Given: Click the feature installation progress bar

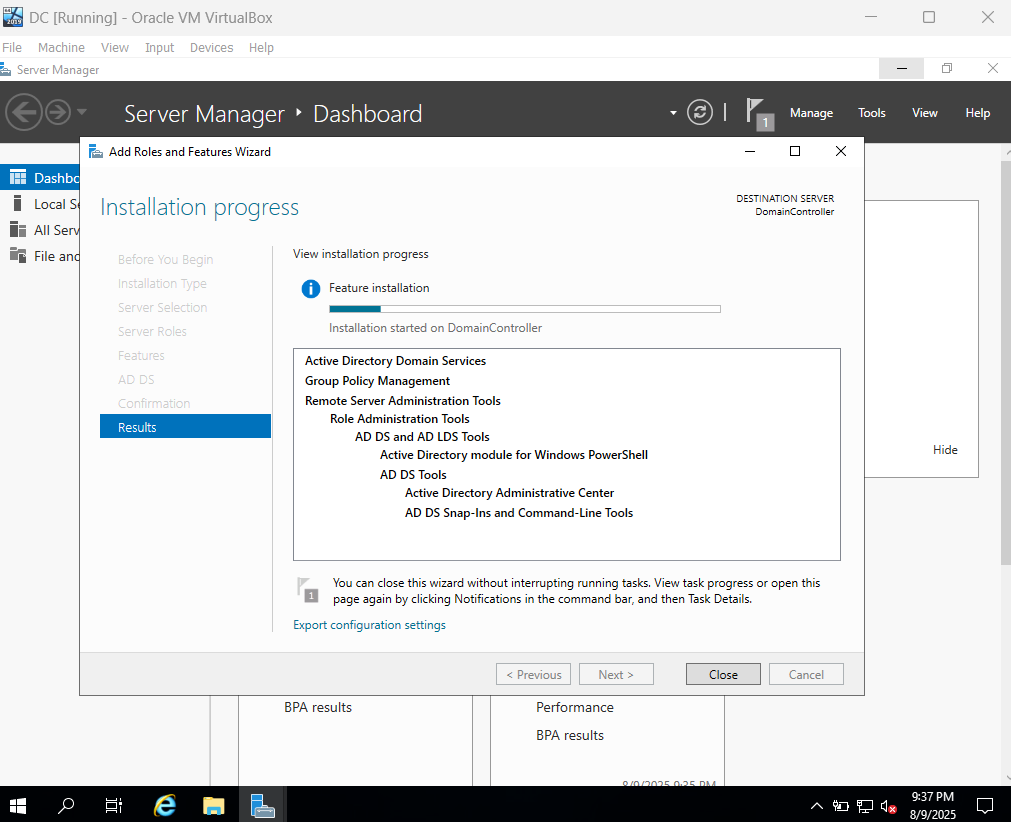Looking at the screenshot, I should click(525, 309).
